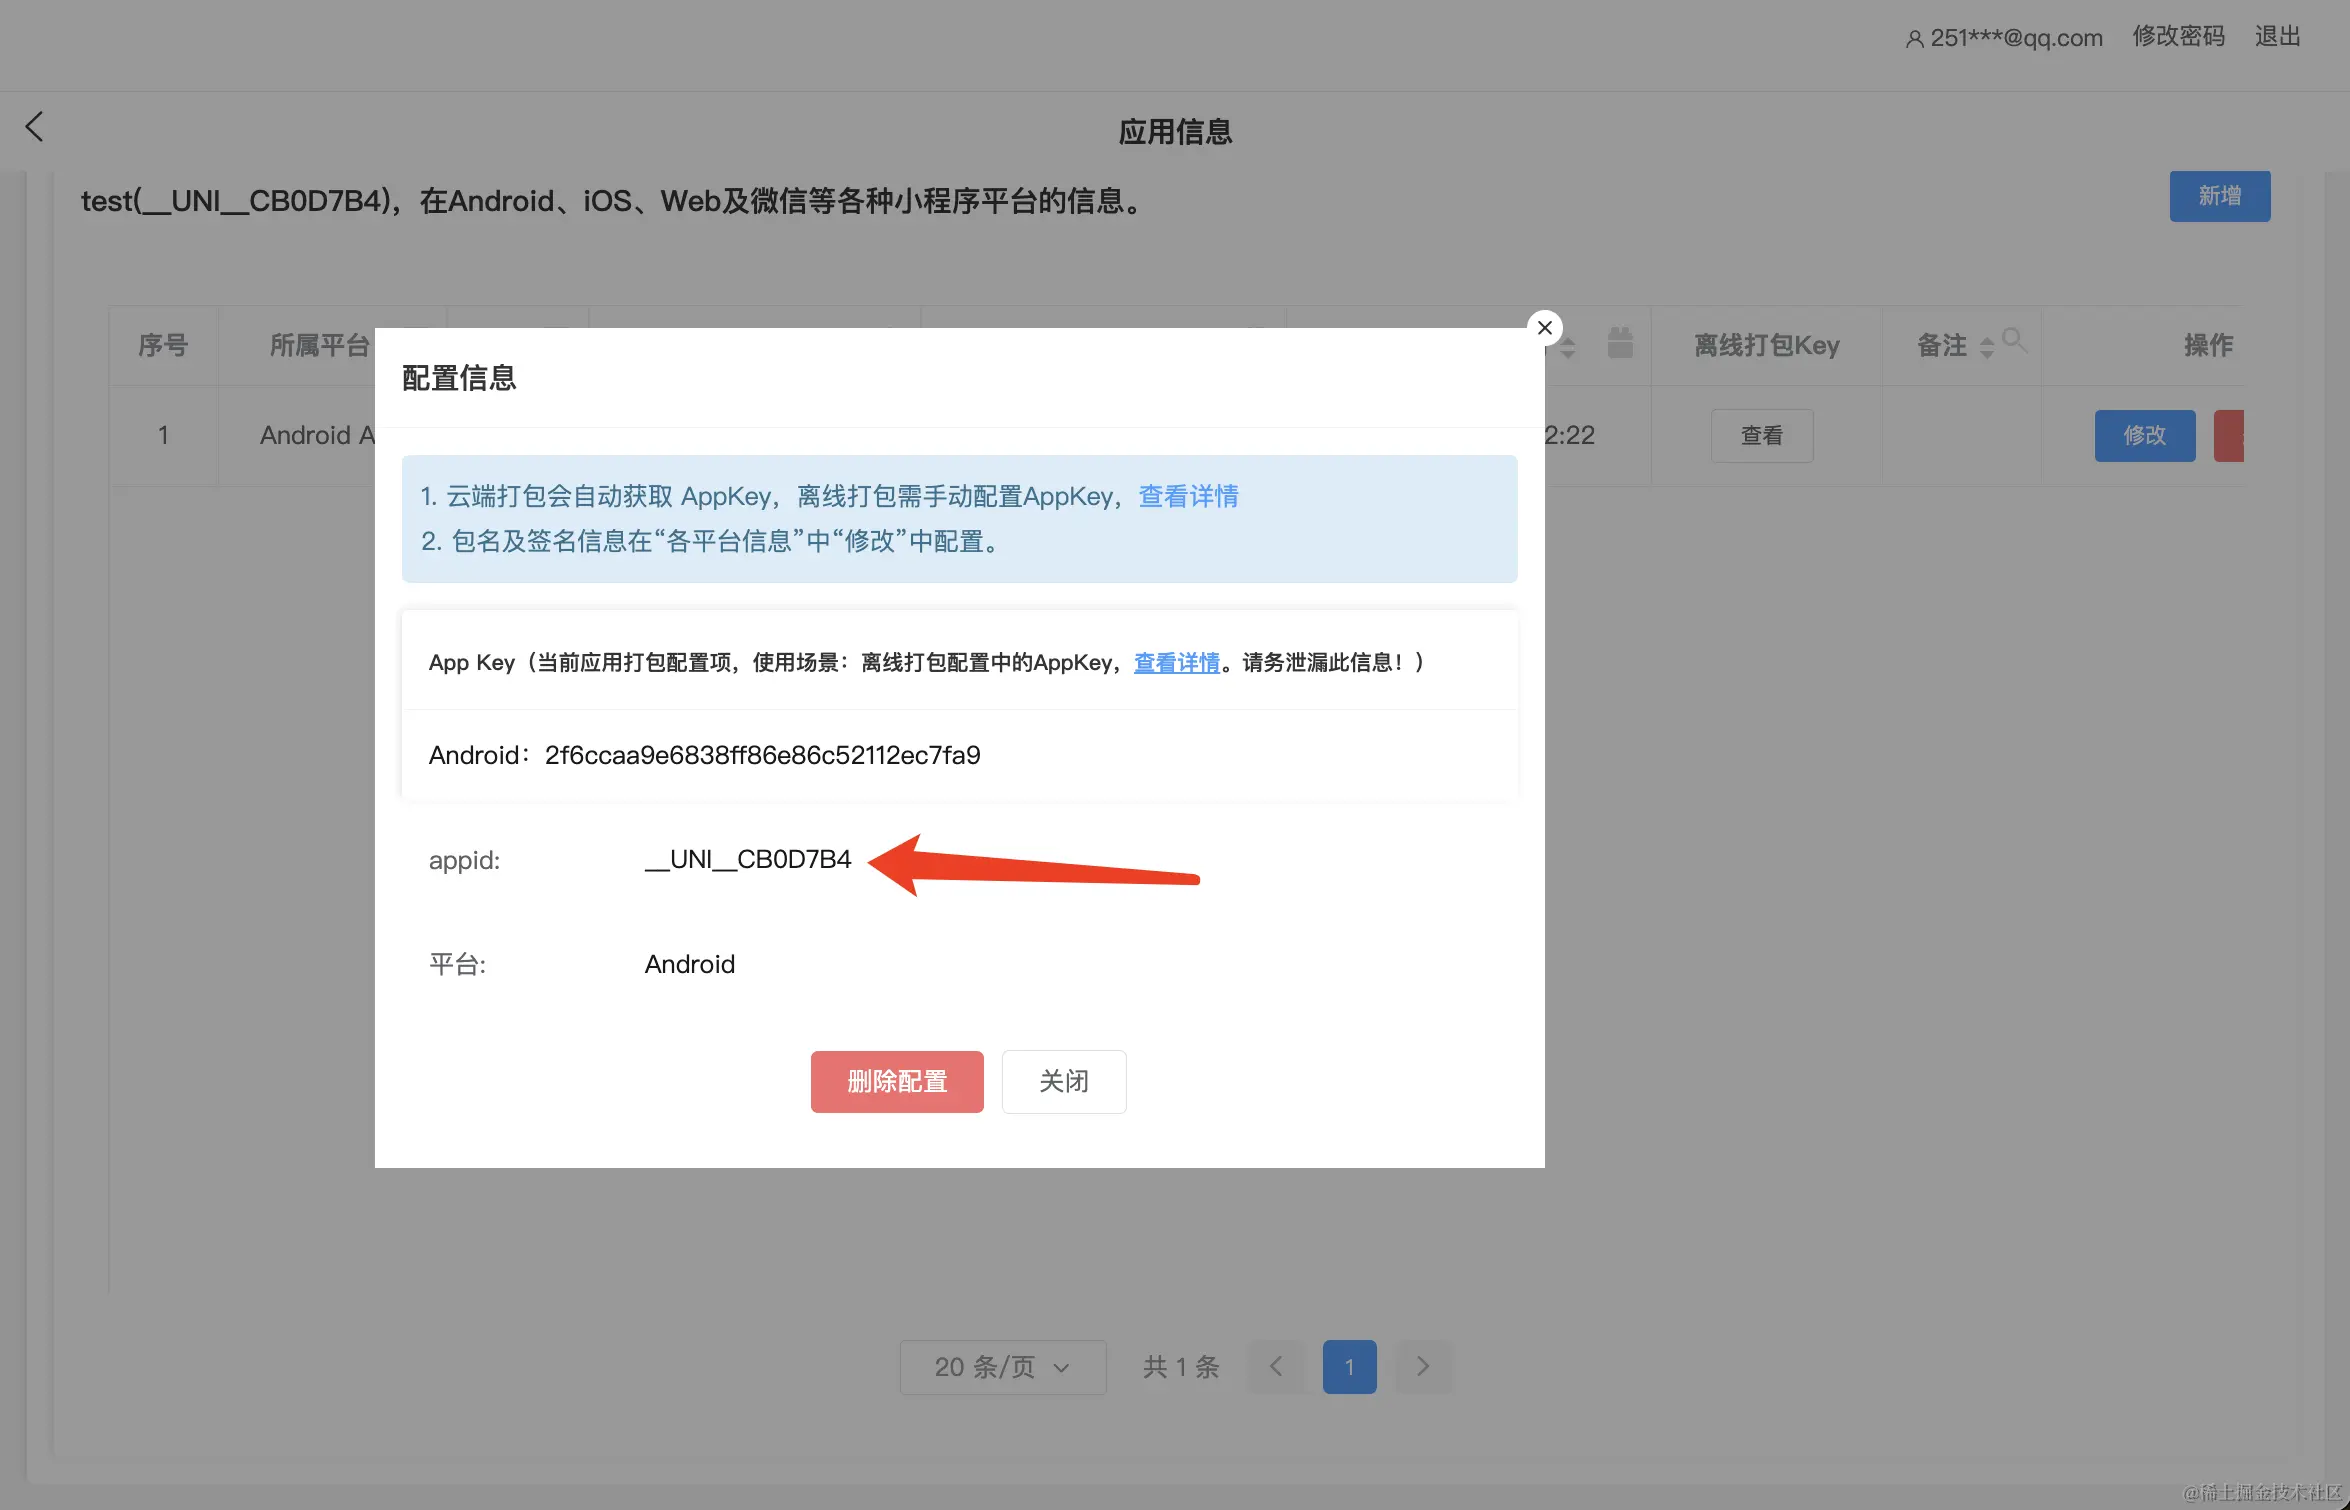Click the 删除配置 button
Viewport: 2350px width, 1510px height.
click(896, 1081)
